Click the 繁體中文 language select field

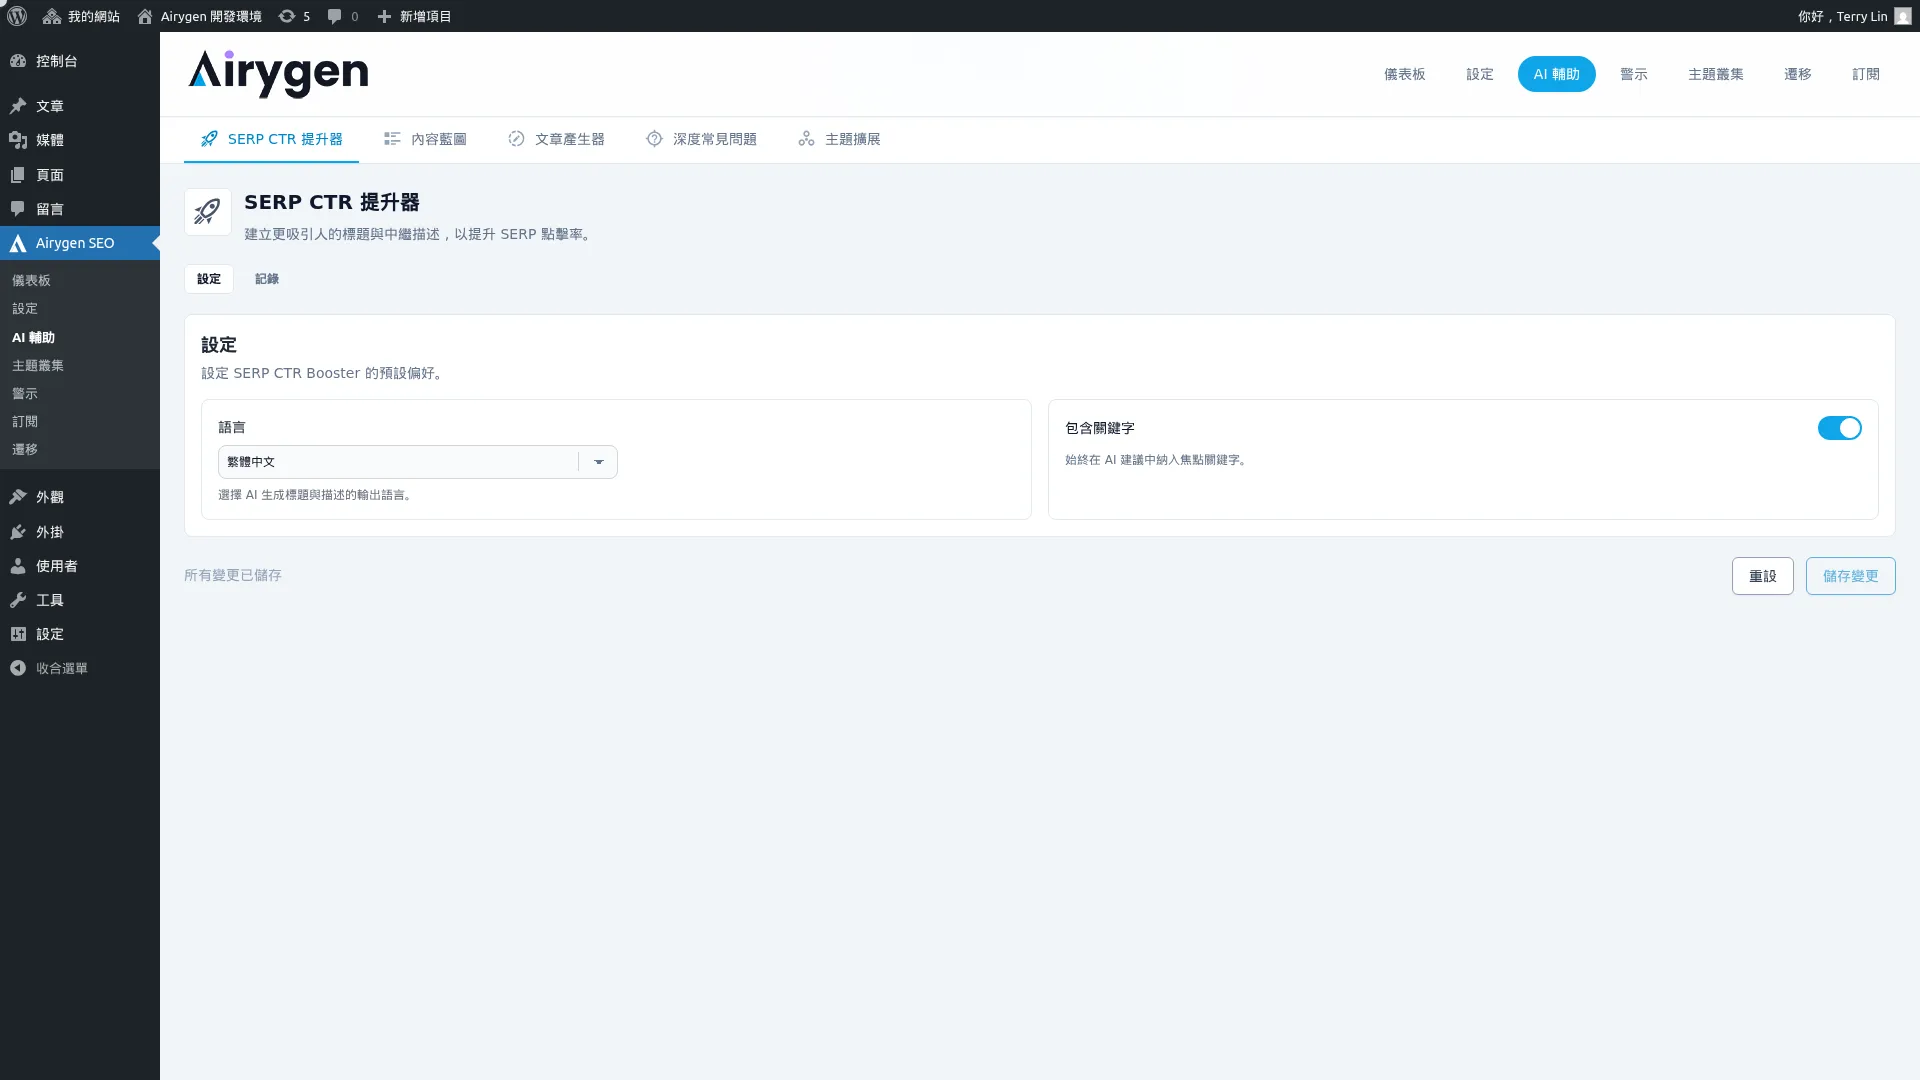point(417,462)
